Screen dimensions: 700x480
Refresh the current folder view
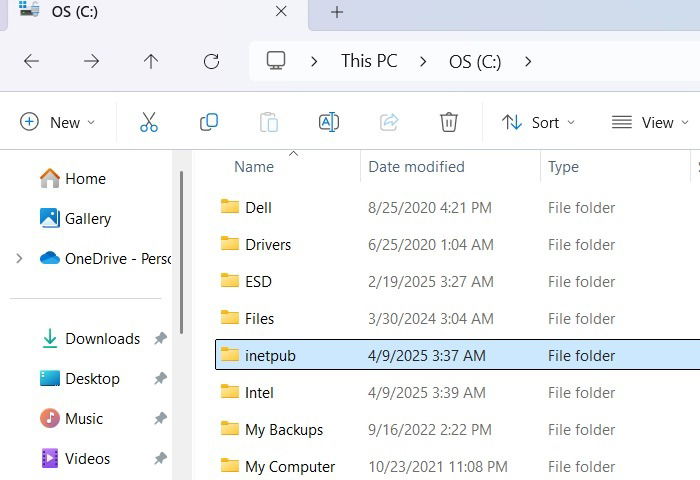[x=211, y=61]
